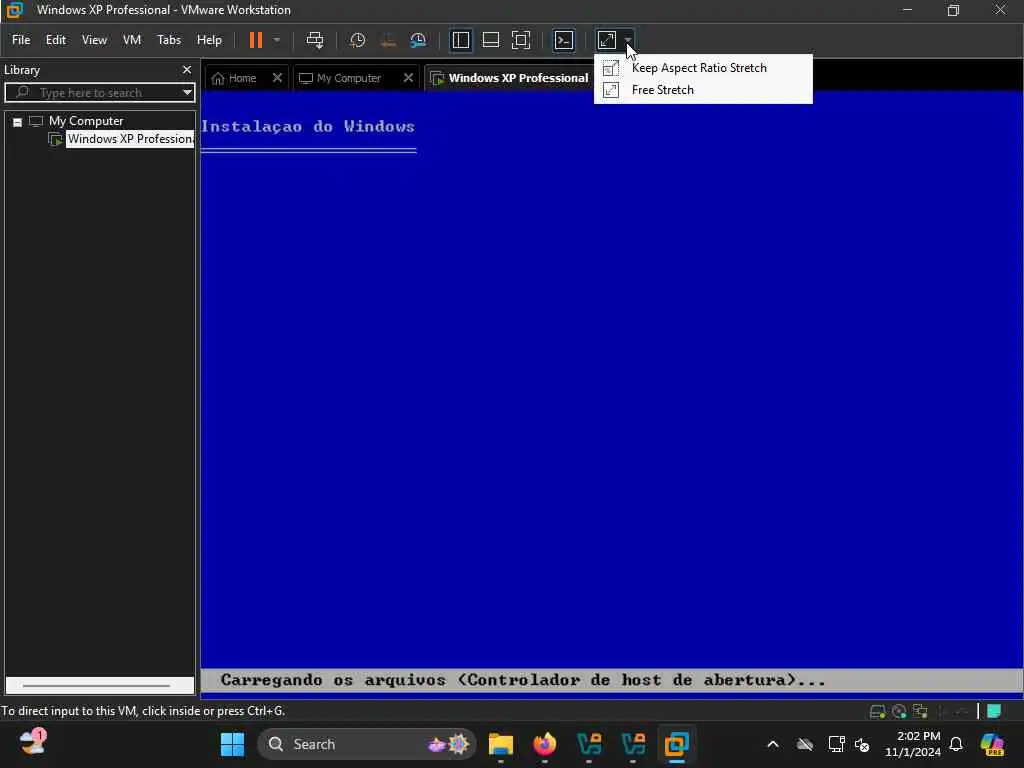Open the notifications bell icon

point(956,744)
